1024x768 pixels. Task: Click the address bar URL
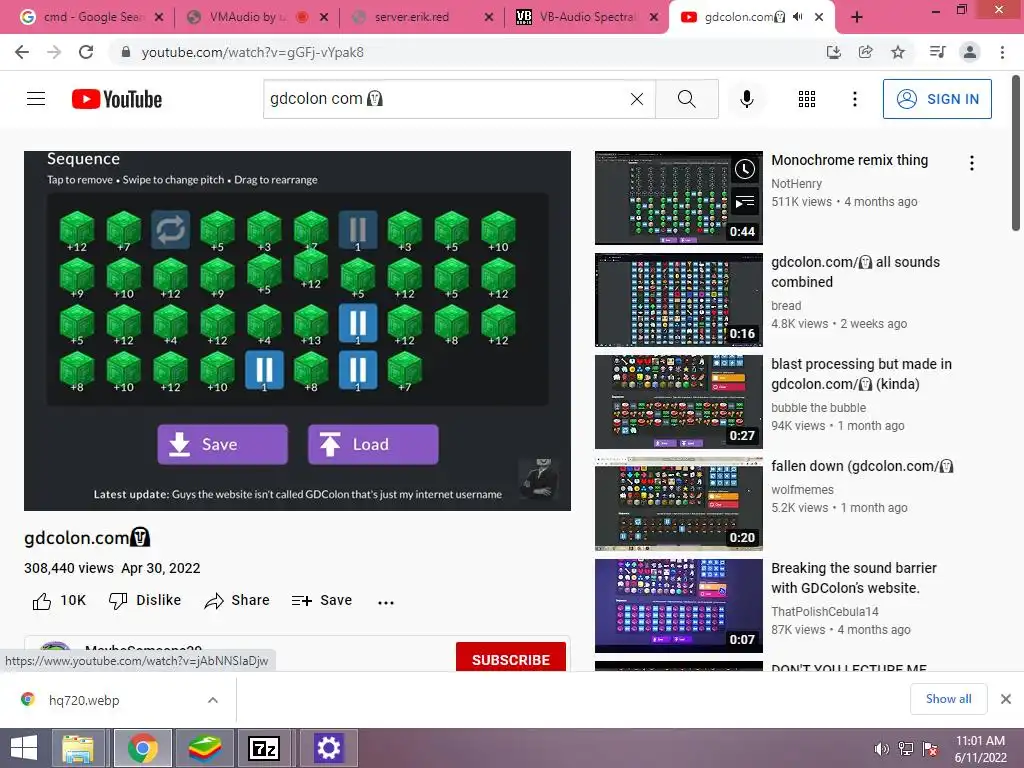pos(252,52)
